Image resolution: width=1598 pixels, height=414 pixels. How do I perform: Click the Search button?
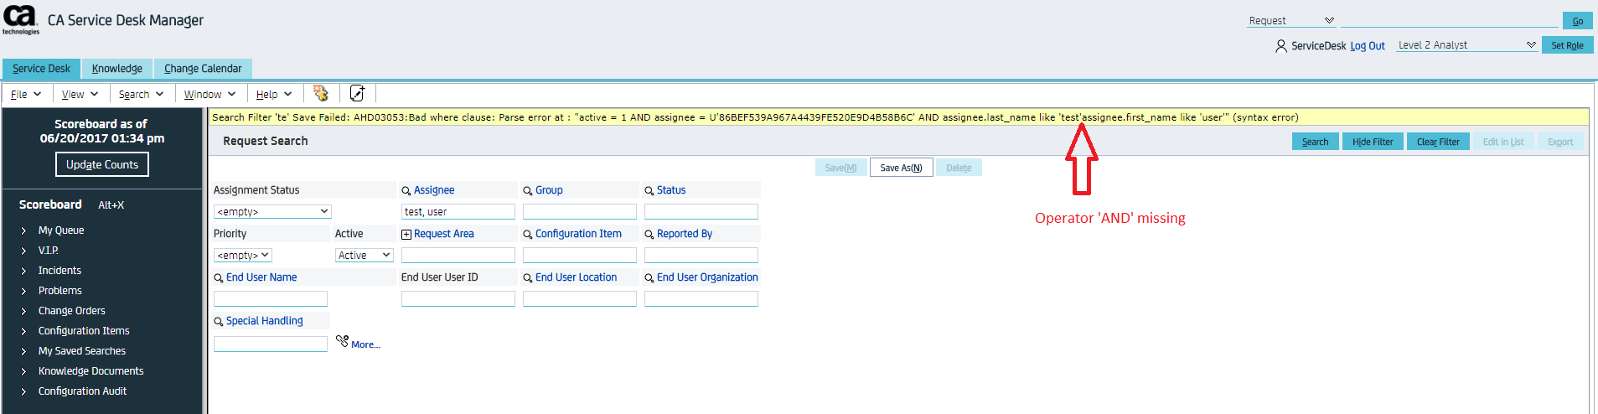click(1315, 142)
